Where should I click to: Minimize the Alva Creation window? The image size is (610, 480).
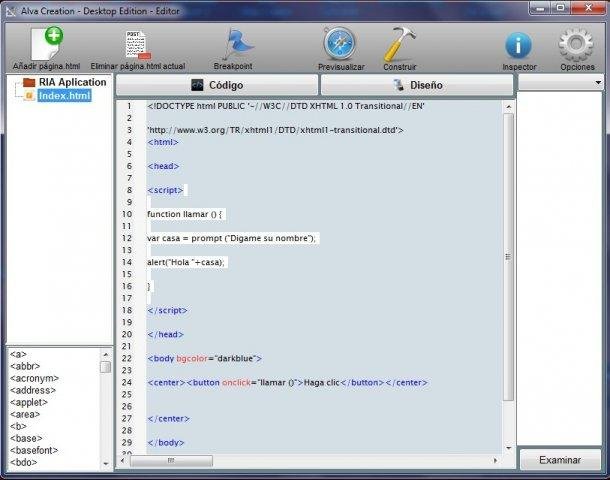click(x=540, y=8)
